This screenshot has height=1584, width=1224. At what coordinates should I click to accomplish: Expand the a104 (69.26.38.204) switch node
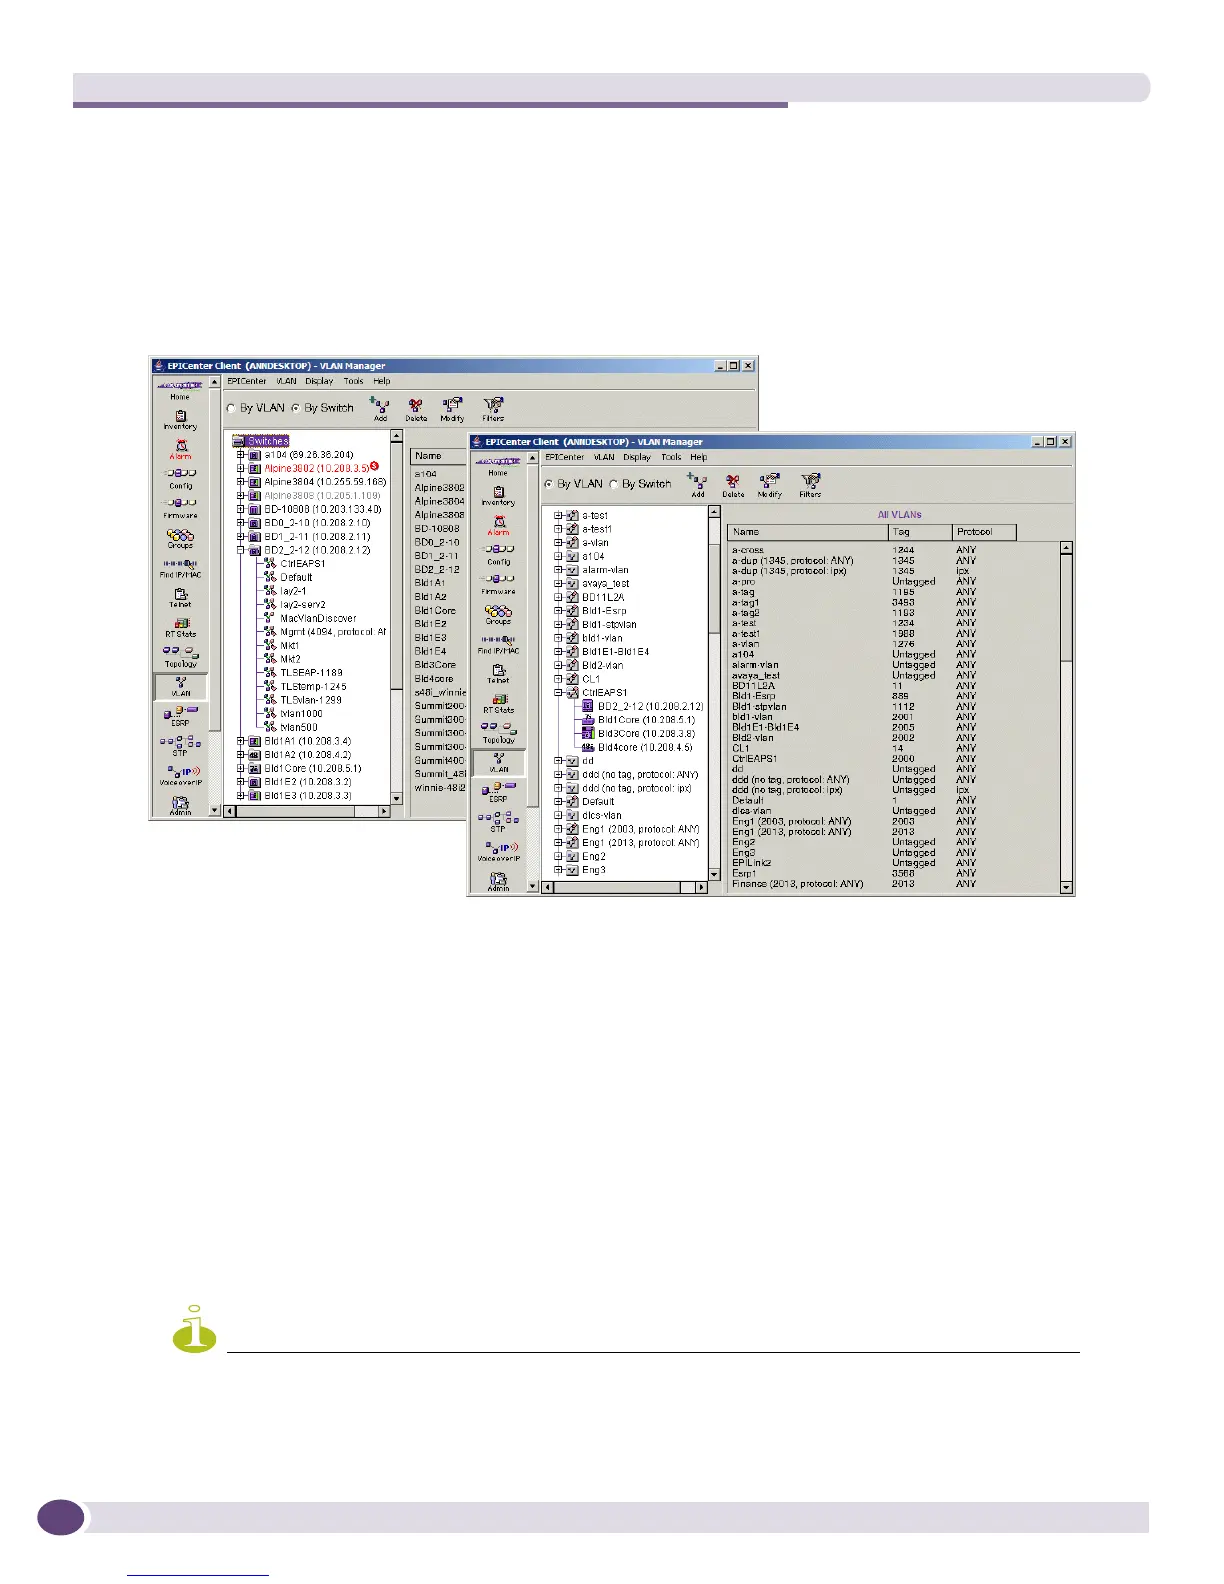(241, 454)
